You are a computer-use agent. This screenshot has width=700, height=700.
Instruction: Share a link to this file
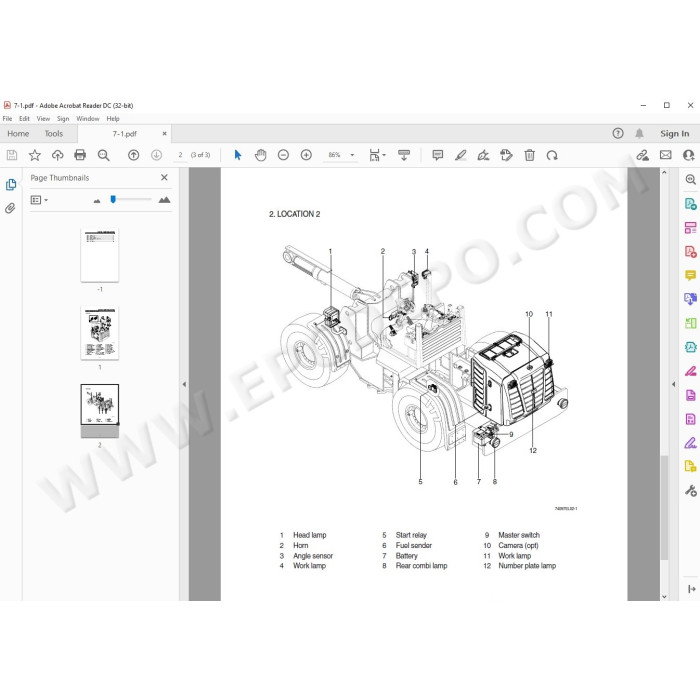click(x=643, y=155)
